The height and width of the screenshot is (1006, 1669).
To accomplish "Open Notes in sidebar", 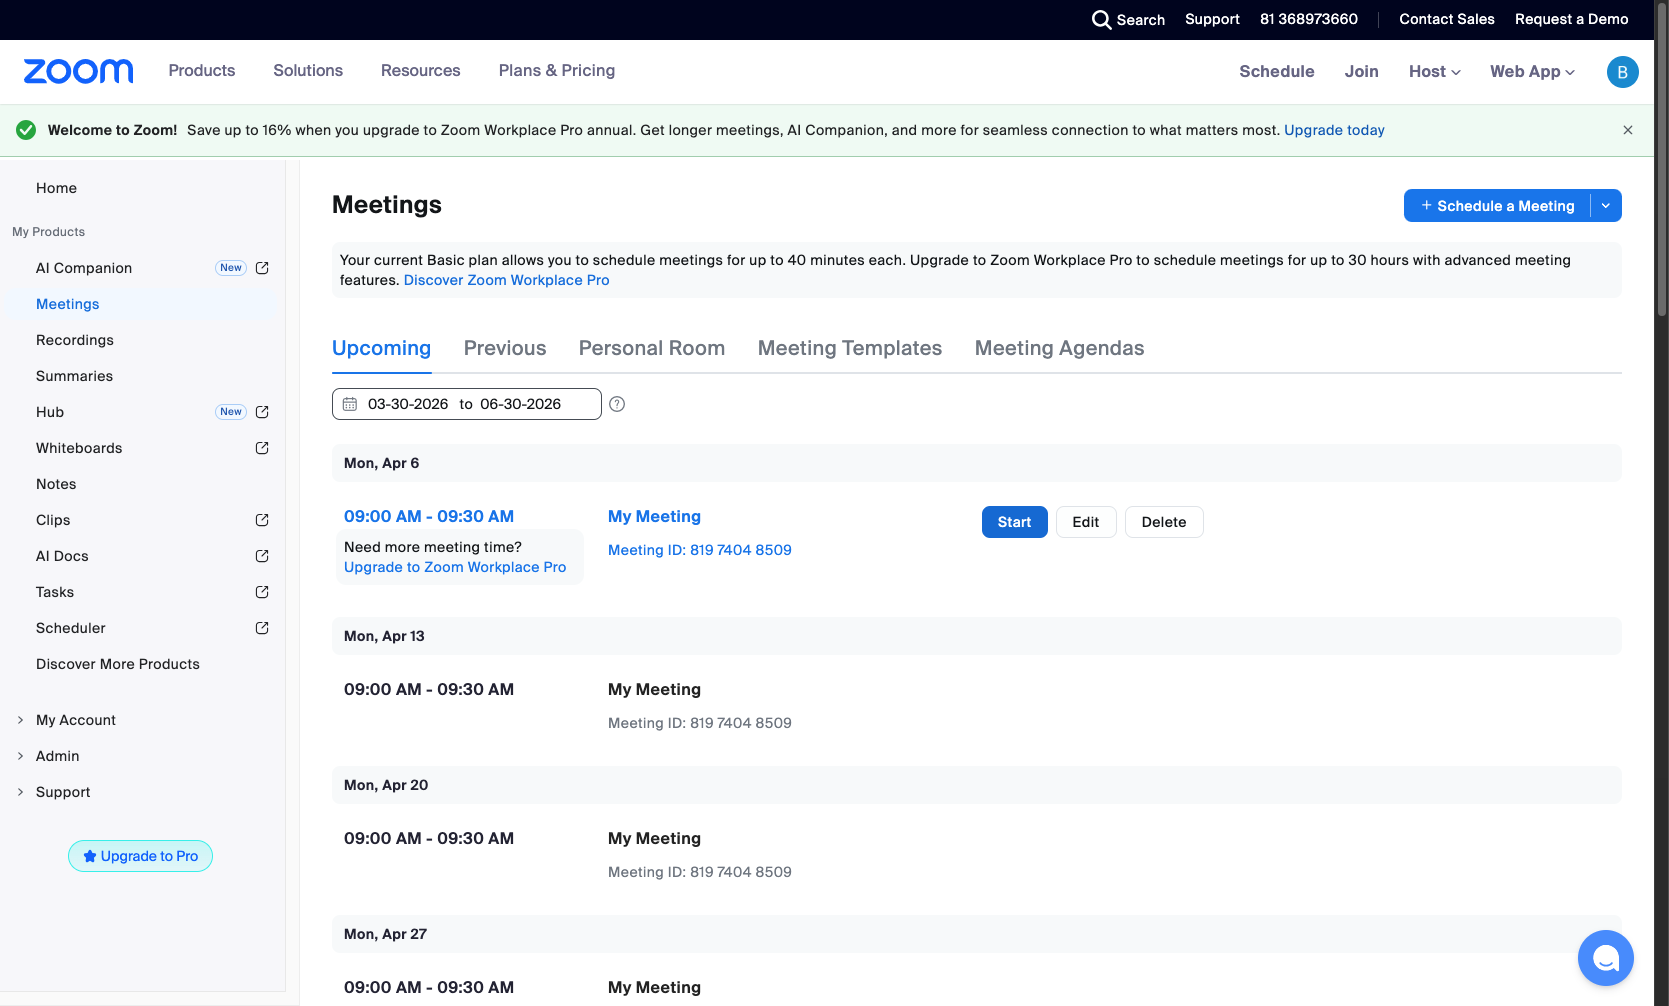I will coord(56,484).
